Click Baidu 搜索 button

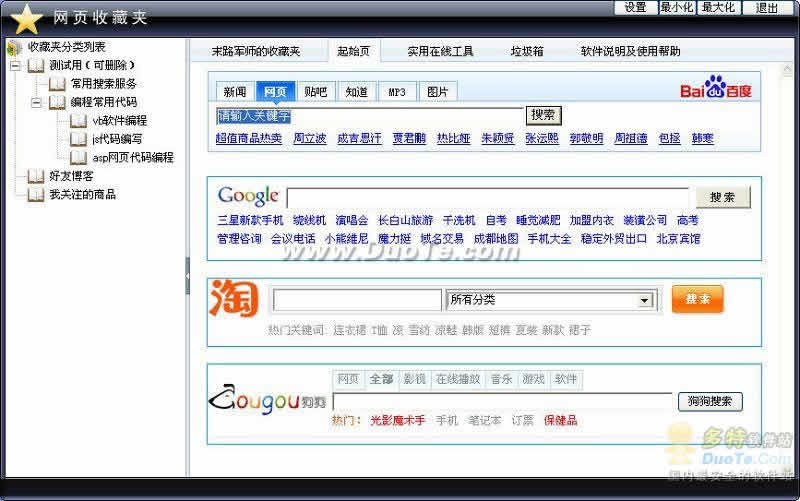[x=543, y=115]
